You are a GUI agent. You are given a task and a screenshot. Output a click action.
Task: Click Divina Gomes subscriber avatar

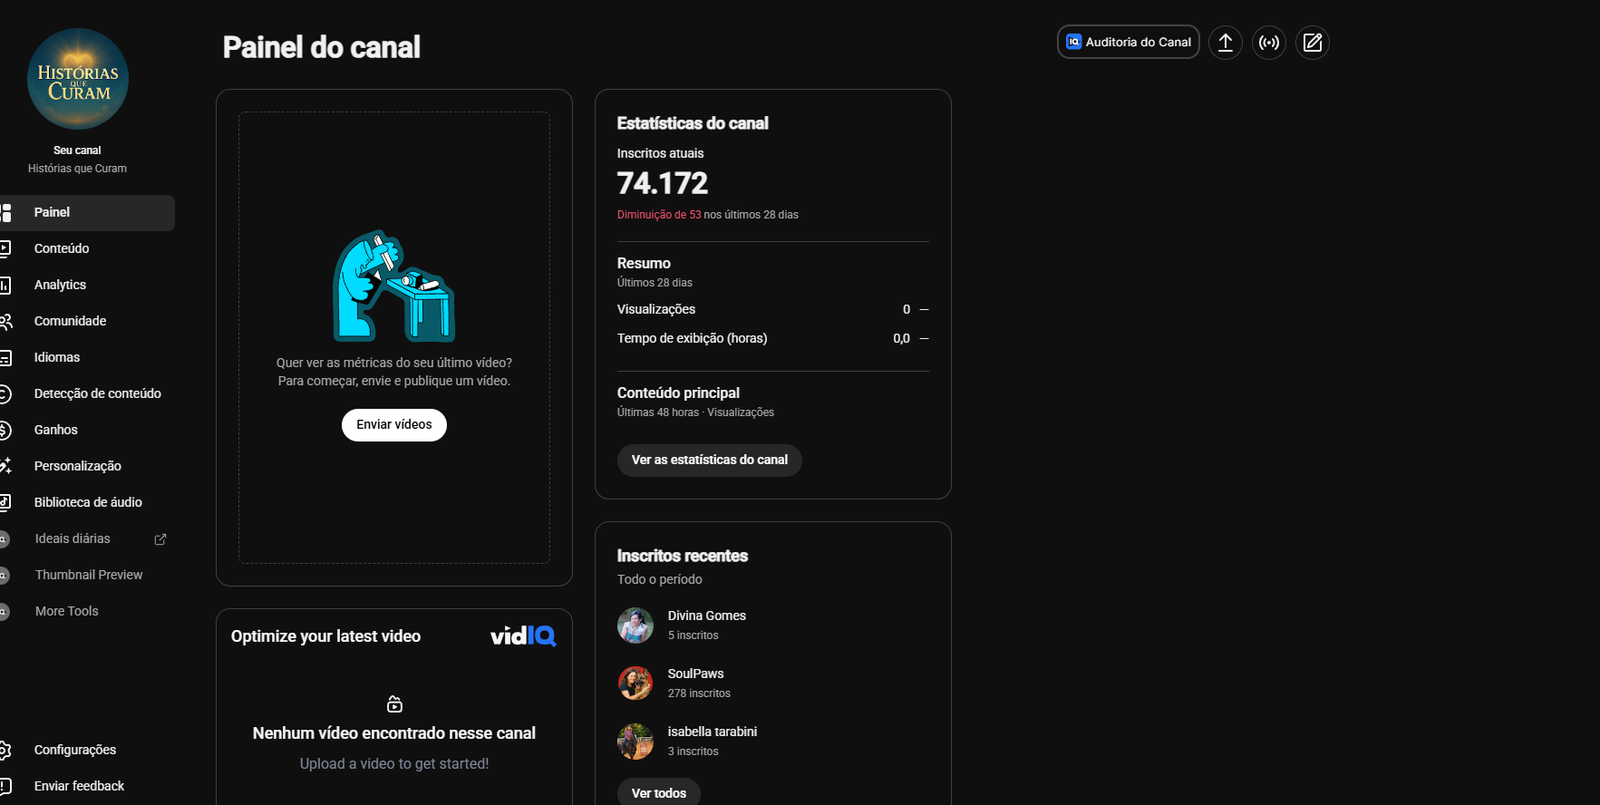pos(635,625)
